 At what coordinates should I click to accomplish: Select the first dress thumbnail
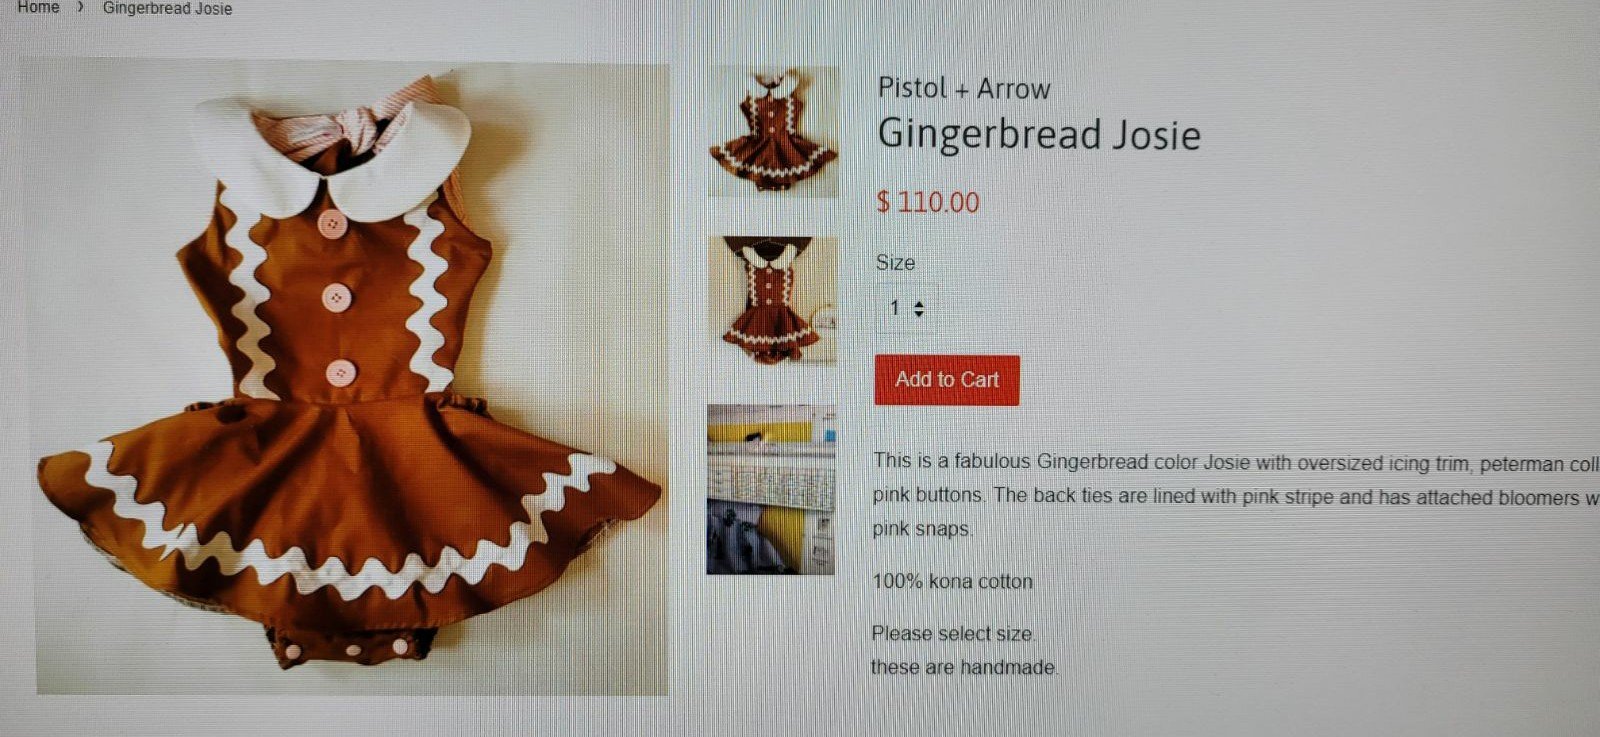[773, 131]
